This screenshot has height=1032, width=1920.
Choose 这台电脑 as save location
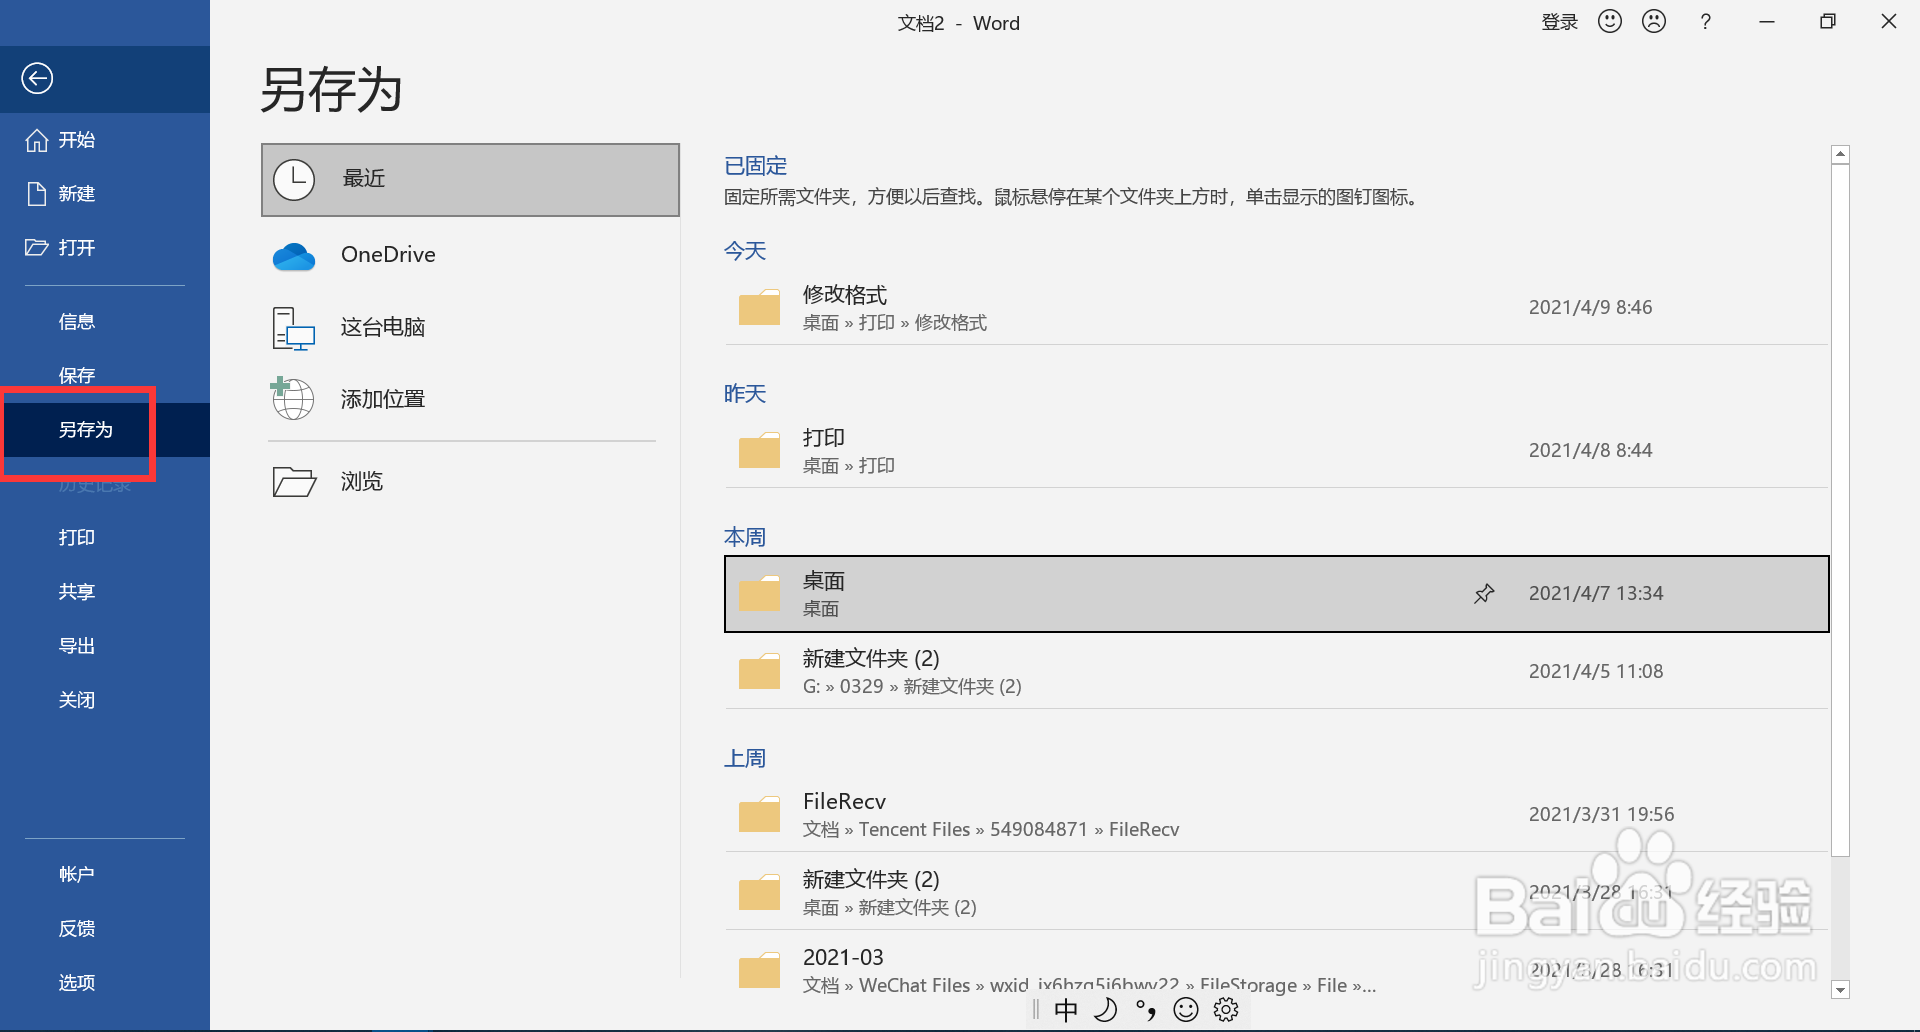point(470,327)
